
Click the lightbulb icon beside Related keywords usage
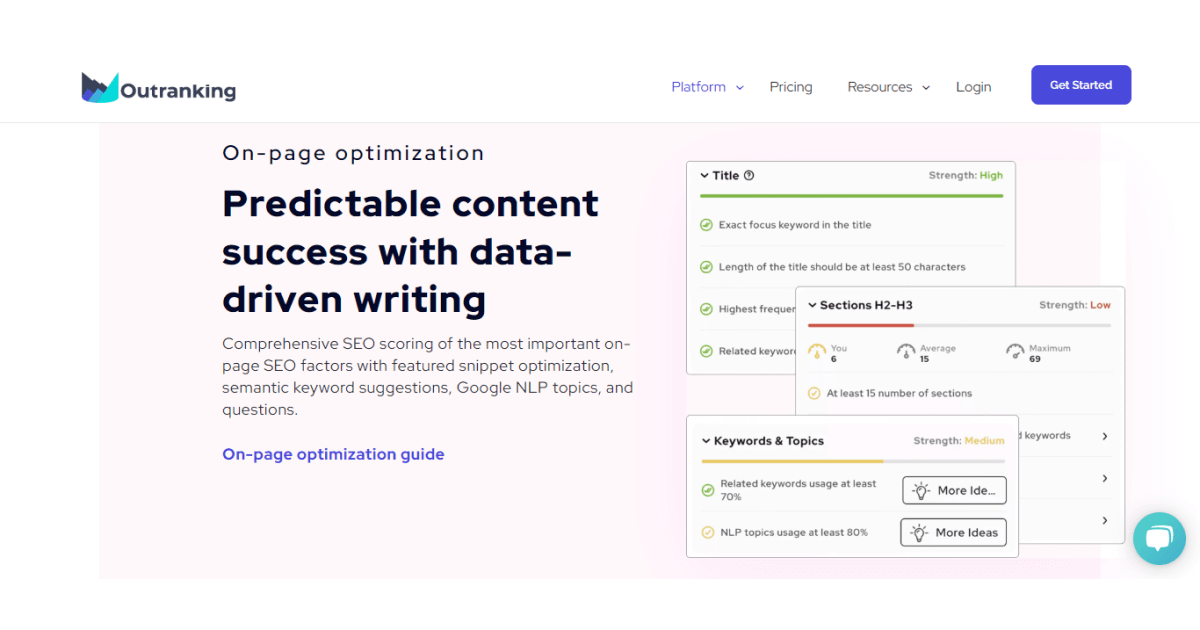[921, 491]
